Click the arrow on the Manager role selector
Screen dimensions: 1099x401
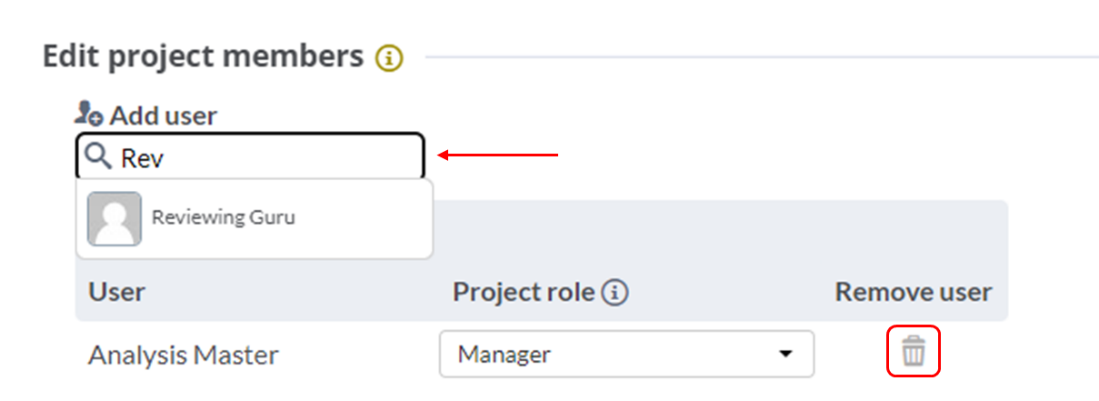pos(786,355)
